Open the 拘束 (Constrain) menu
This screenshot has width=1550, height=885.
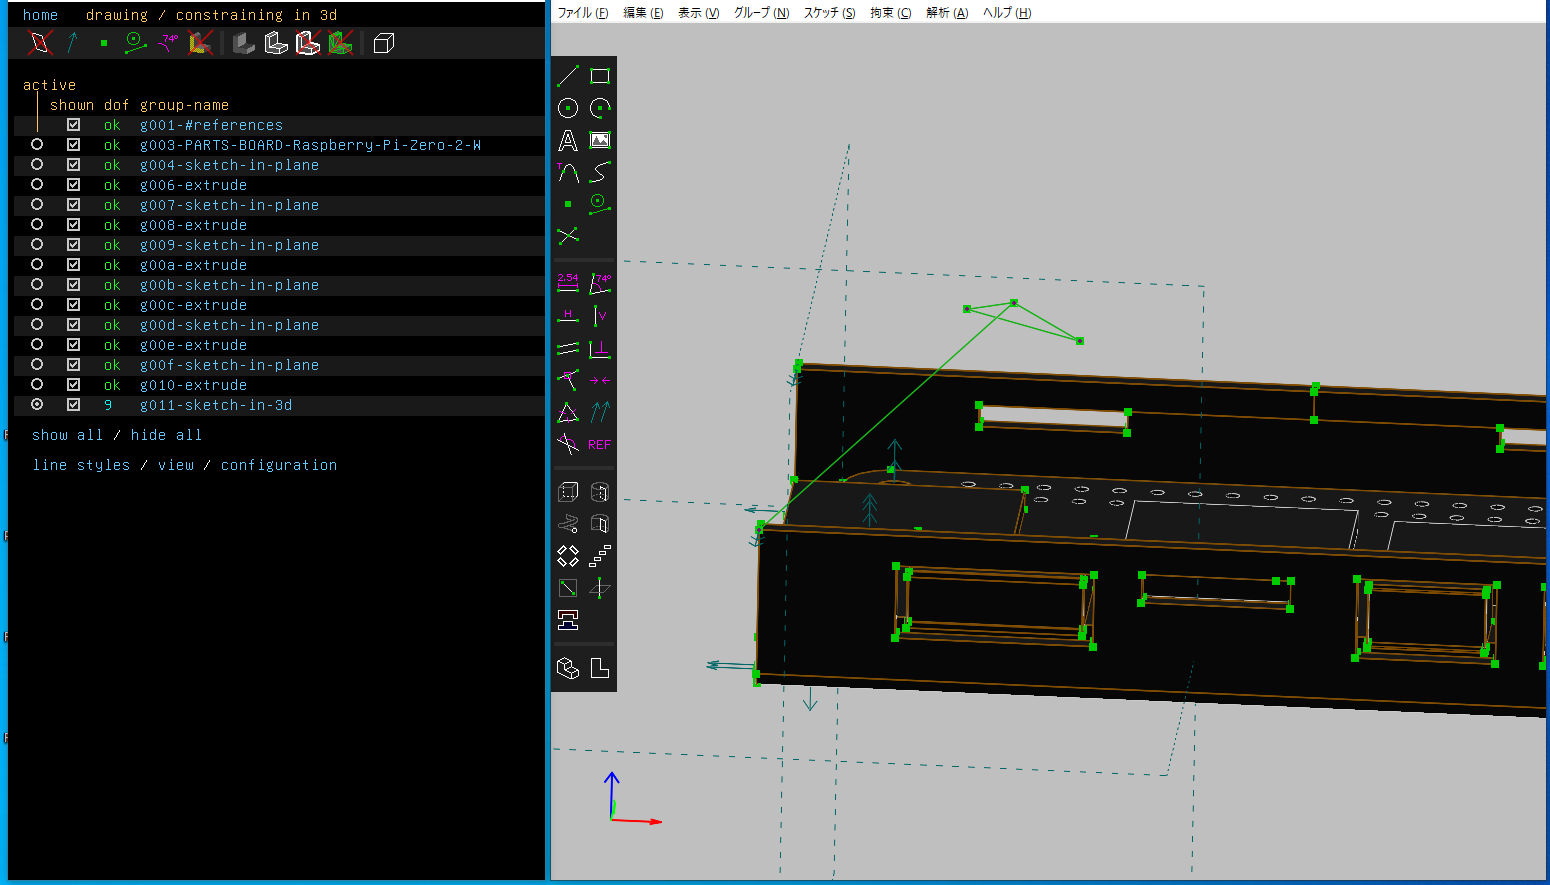point(890,13)
